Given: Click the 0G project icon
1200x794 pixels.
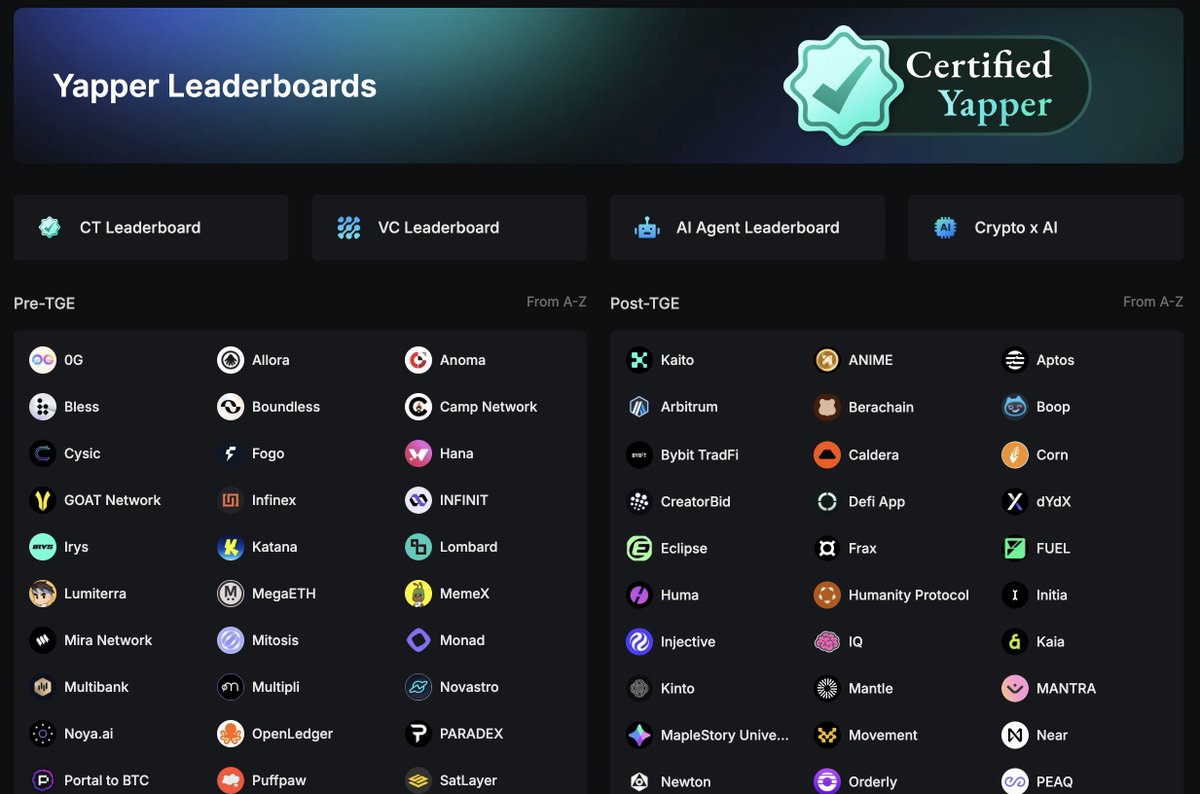Looking at the screenshot, I should click(x=42, y=360).
